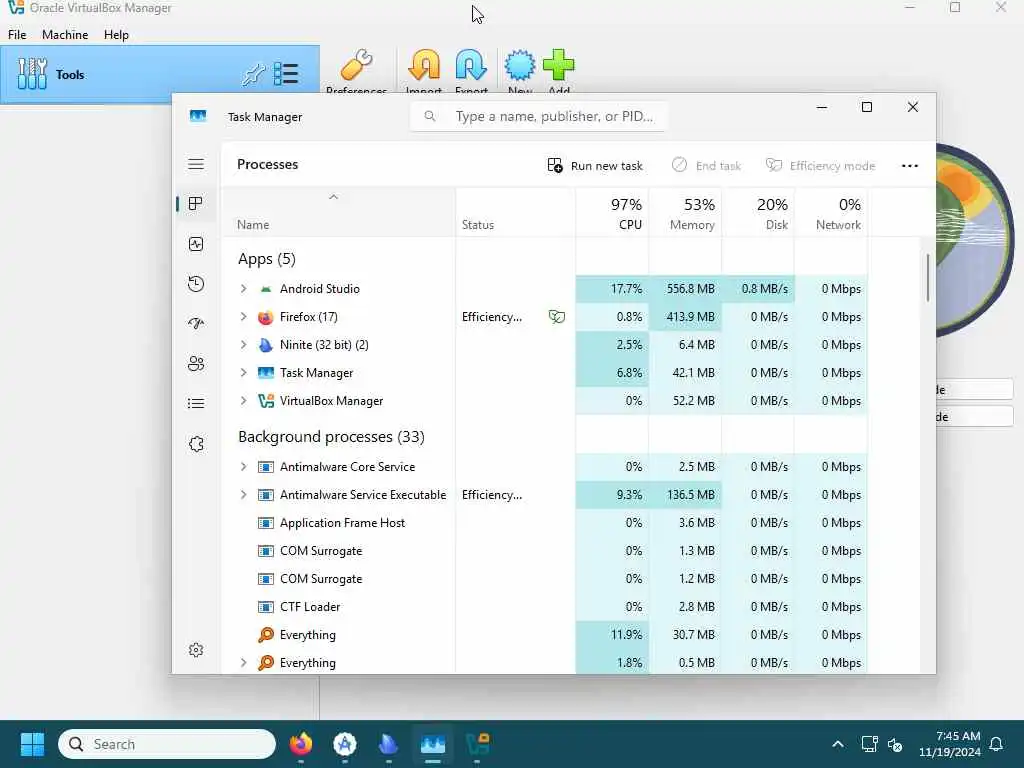Sort processes by Status column
Image resolution: width=1024 pixels, height=768 pixels.
pyautogui.click(x=516, y=213)
